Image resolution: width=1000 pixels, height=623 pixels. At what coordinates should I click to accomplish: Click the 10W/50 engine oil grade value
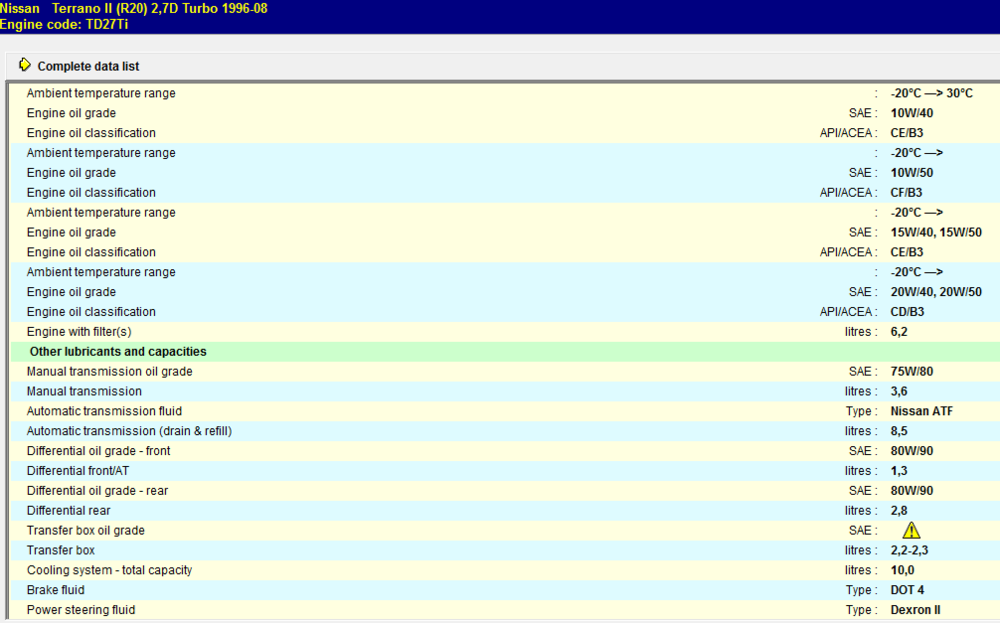(911, 173)
